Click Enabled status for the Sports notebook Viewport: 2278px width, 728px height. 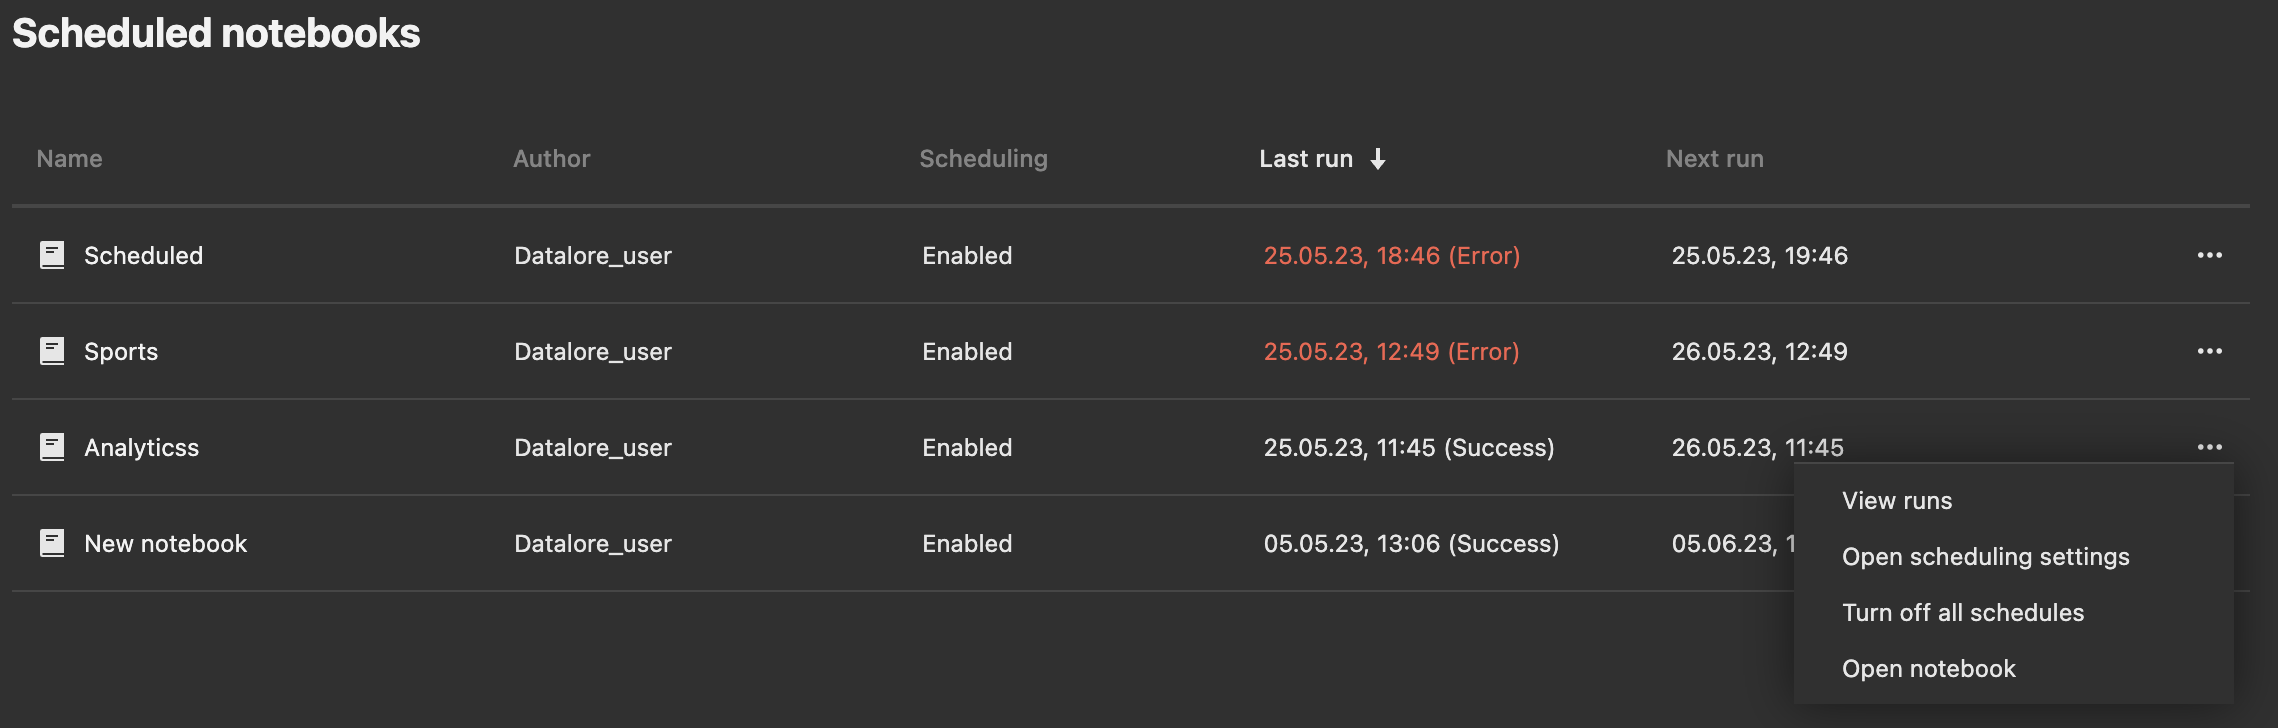(965, 350)
